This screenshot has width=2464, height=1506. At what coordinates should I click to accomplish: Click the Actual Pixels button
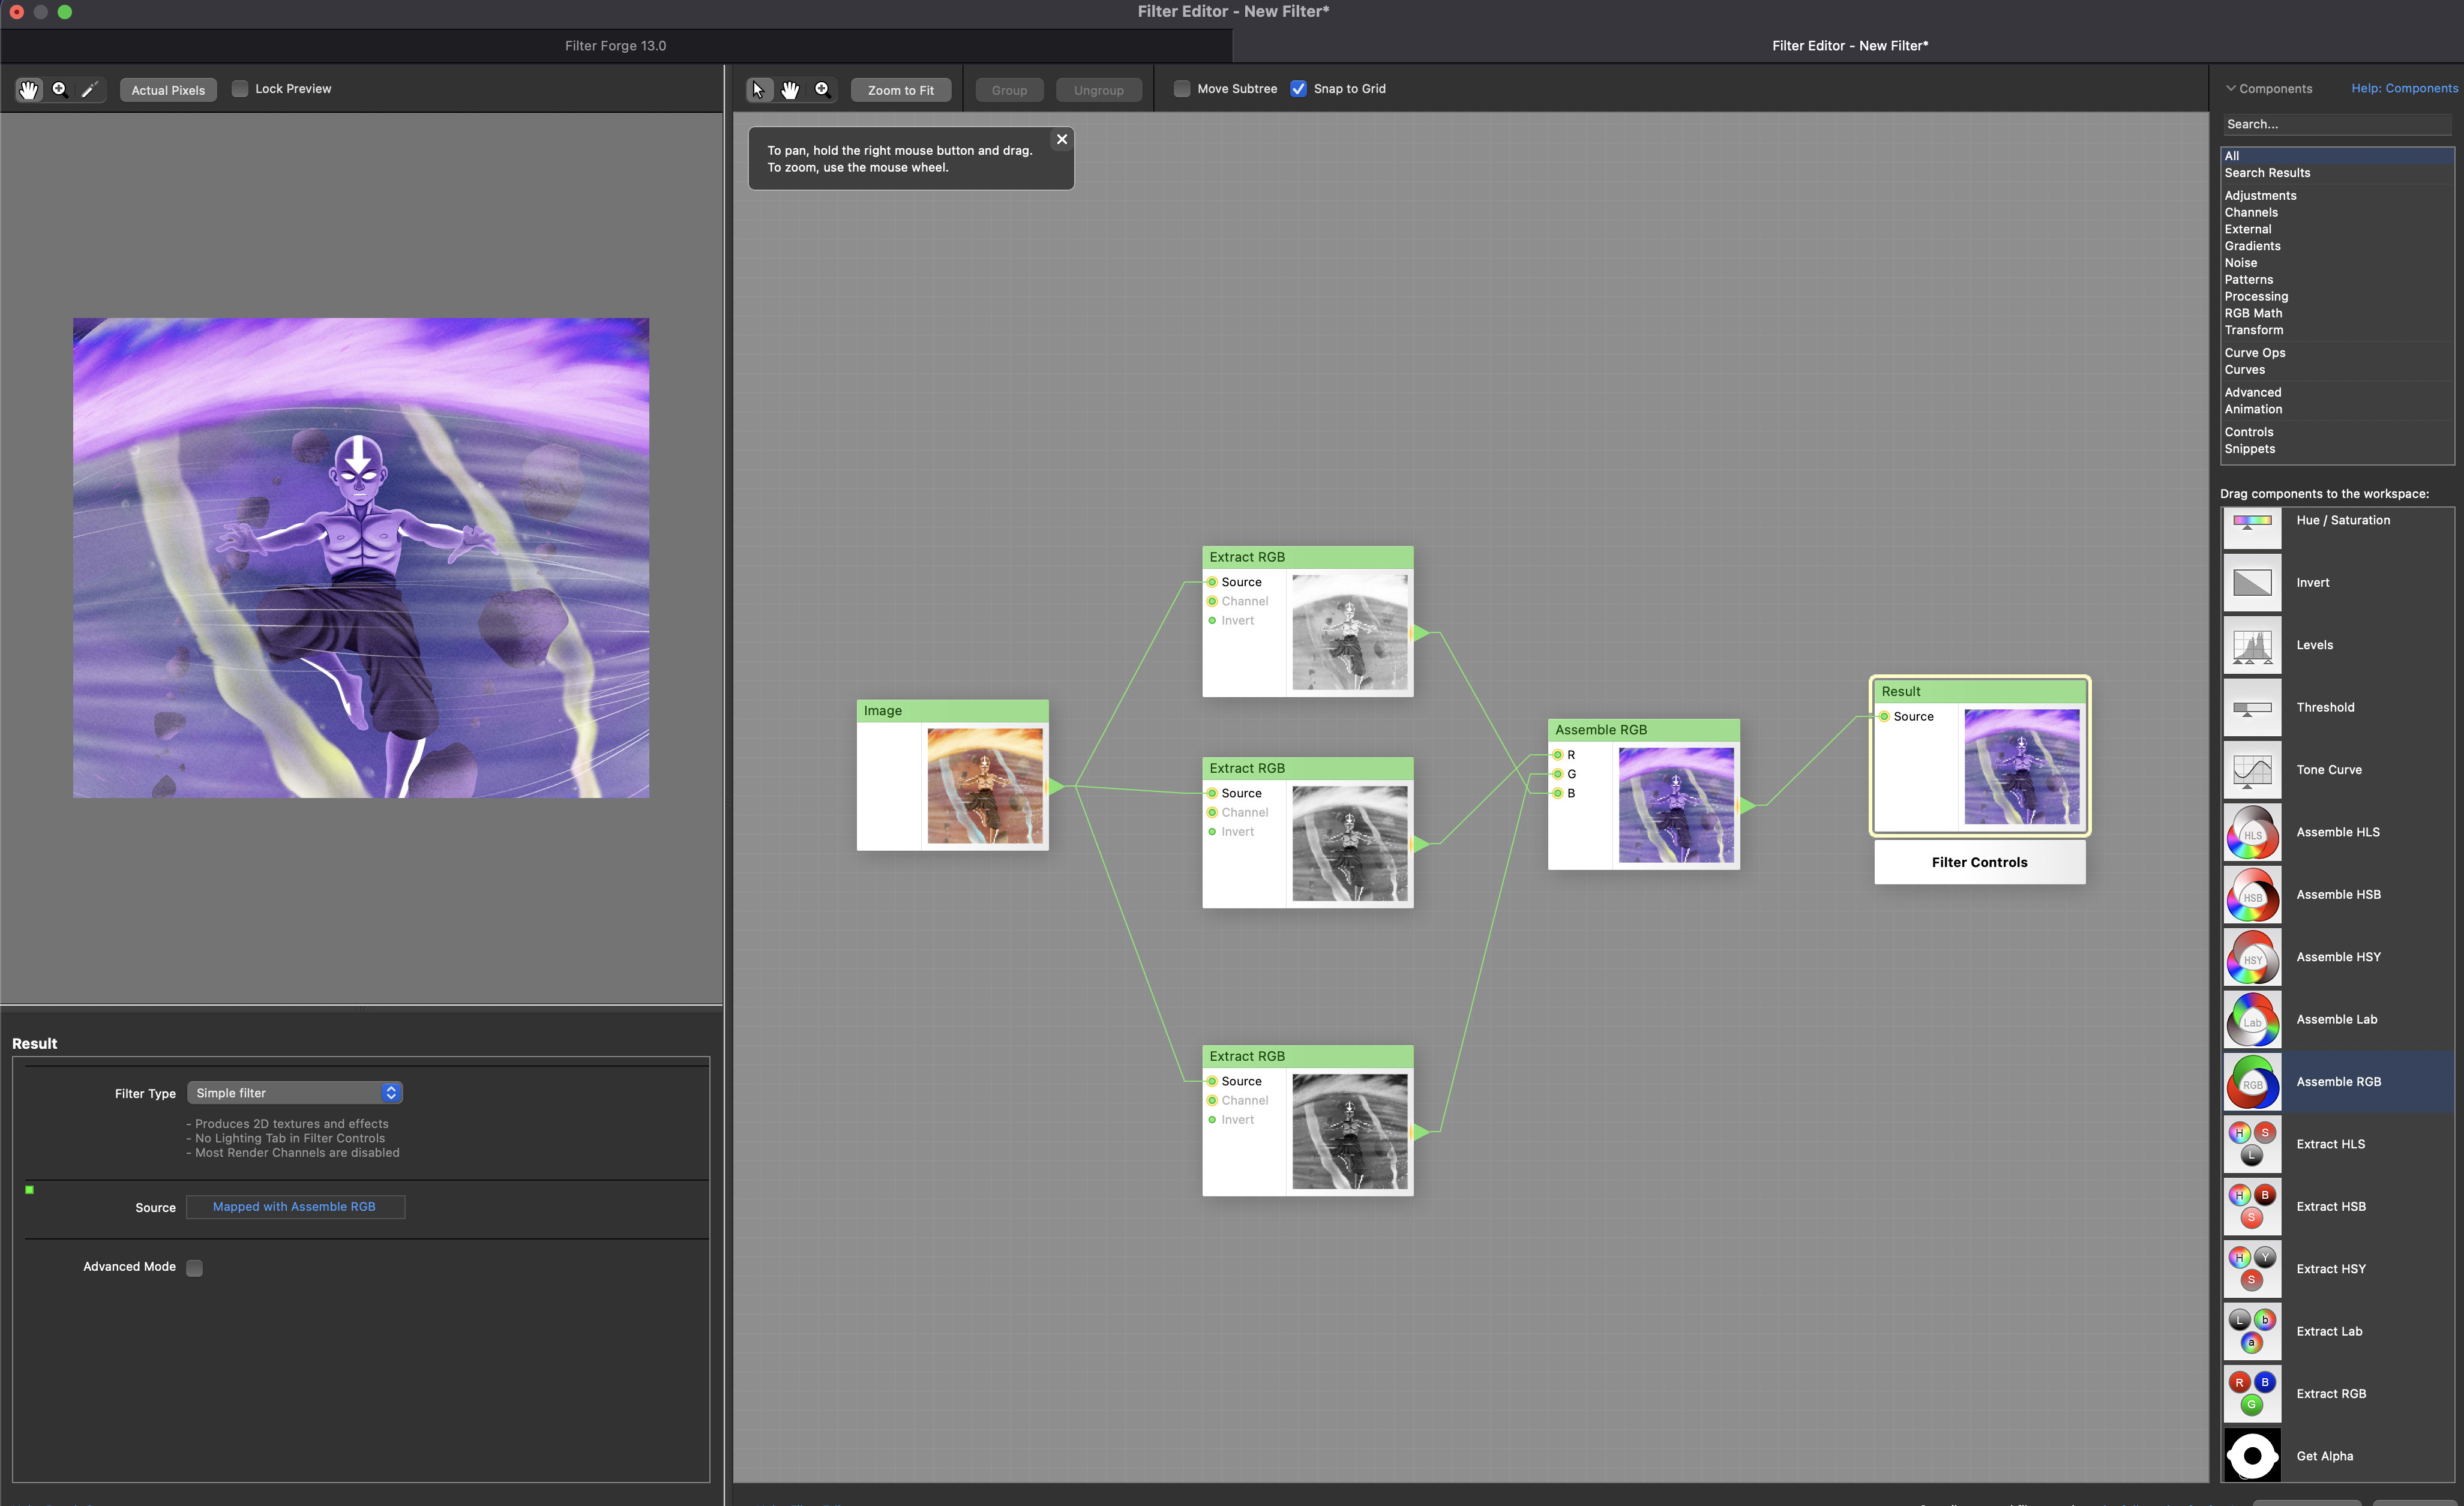tap(168, 90)
